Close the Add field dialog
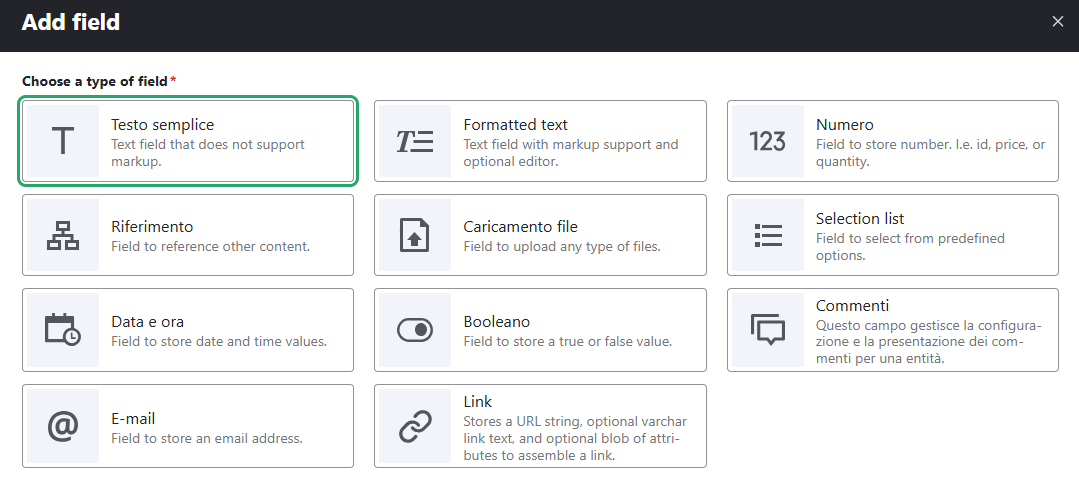 pyautogui.click(x=1058, y=21)
